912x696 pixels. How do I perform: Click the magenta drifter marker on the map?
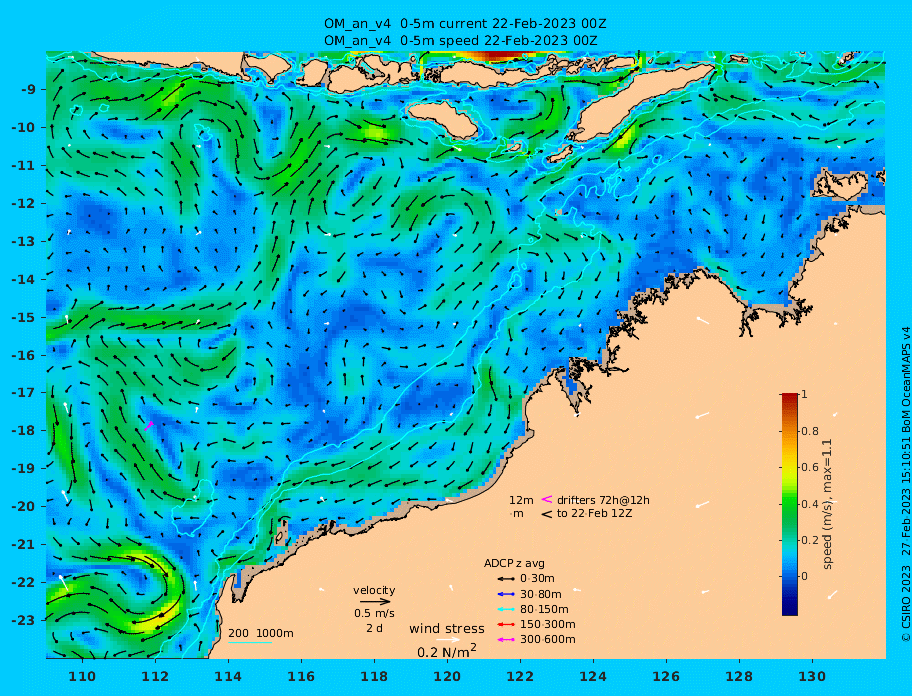pos(149,426)
